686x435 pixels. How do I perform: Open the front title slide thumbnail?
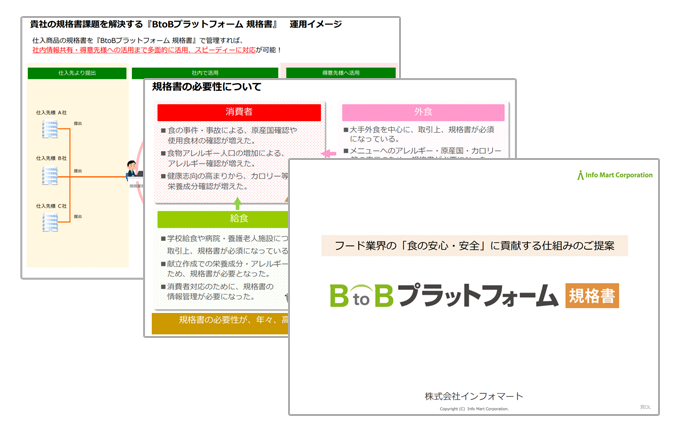[474, 287]
